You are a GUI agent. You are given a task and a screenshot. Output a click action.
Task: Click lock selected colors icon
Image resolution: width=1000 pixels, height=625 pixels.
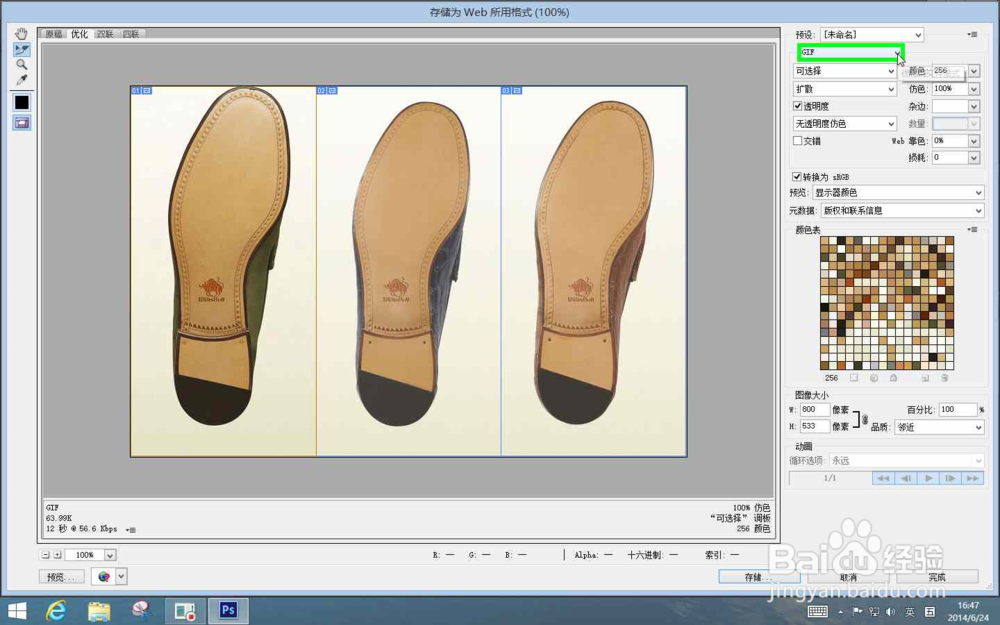pos(893,378)
